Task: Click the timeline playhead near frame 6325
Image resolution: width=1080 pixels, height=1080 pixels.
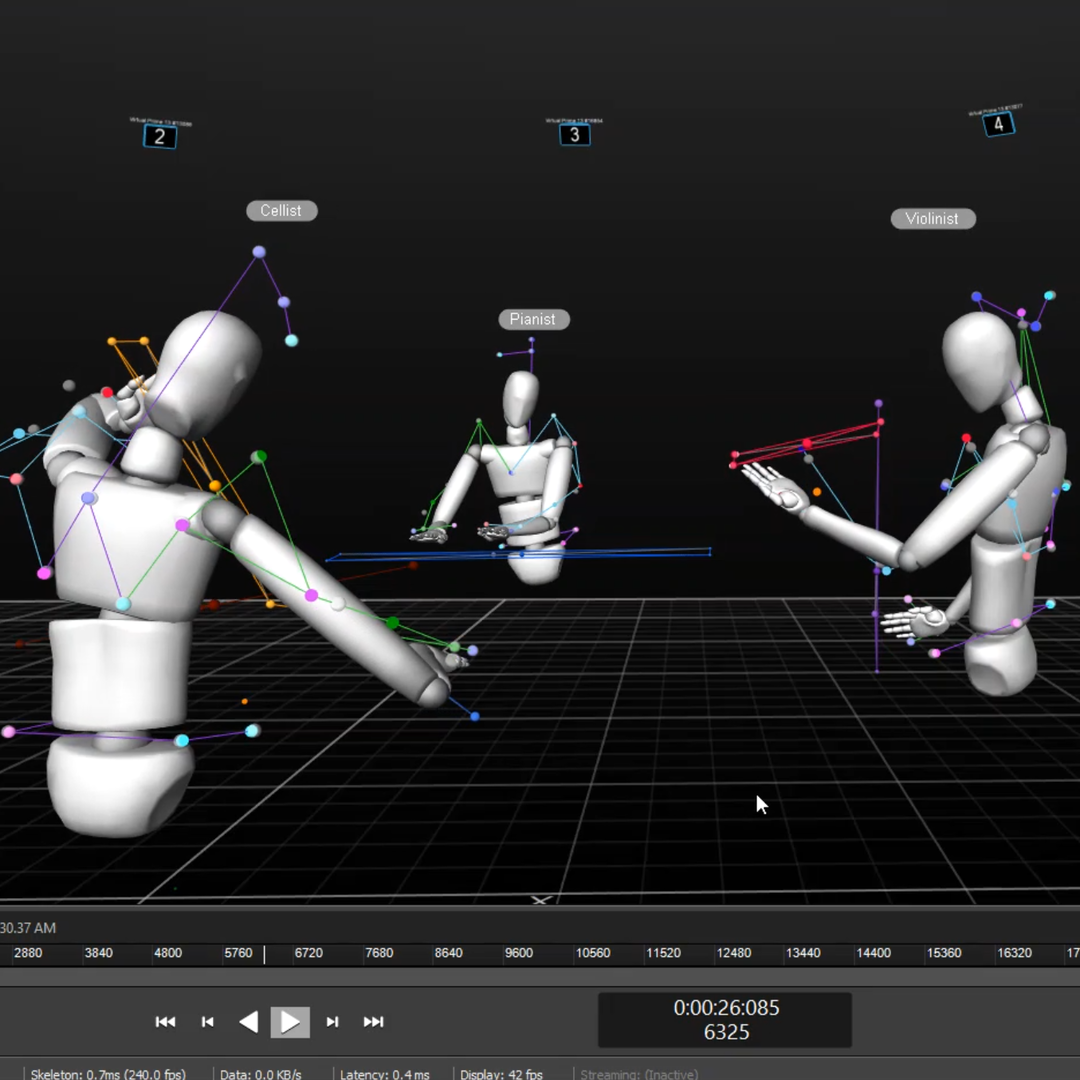Action: coord(265,954)
